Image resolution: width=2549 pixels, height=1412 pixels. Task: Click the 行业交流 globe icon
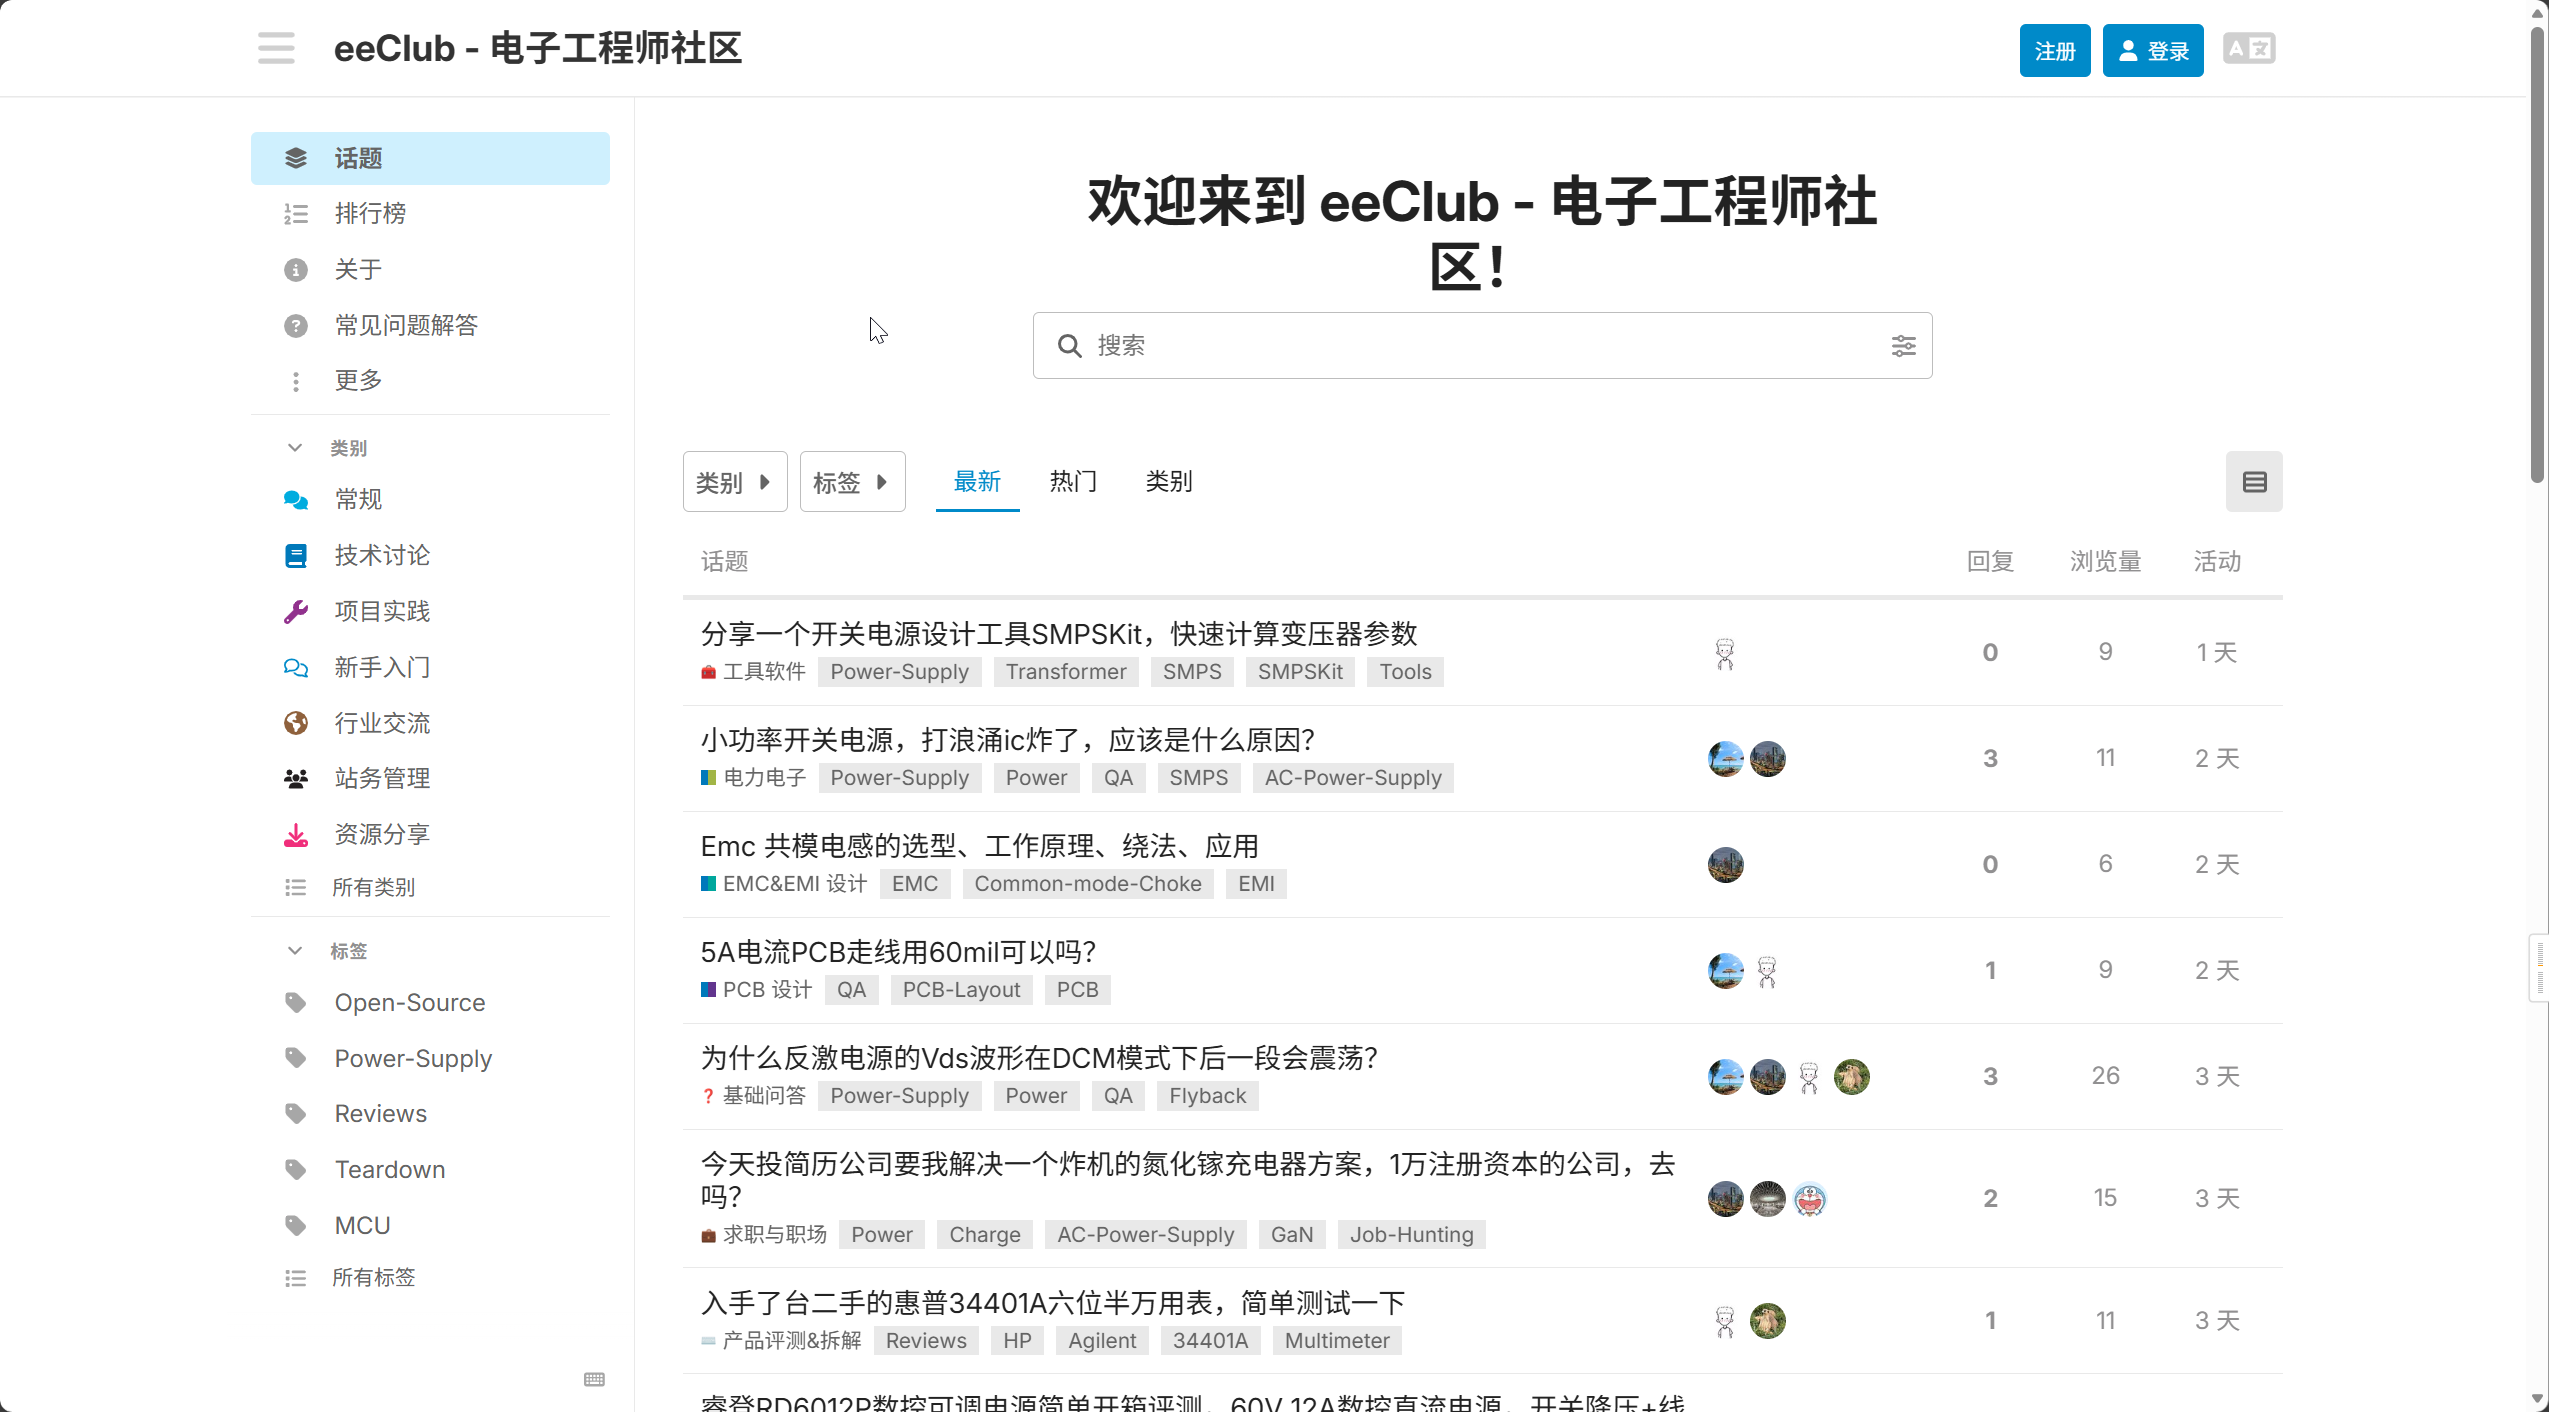click(296, 722)
